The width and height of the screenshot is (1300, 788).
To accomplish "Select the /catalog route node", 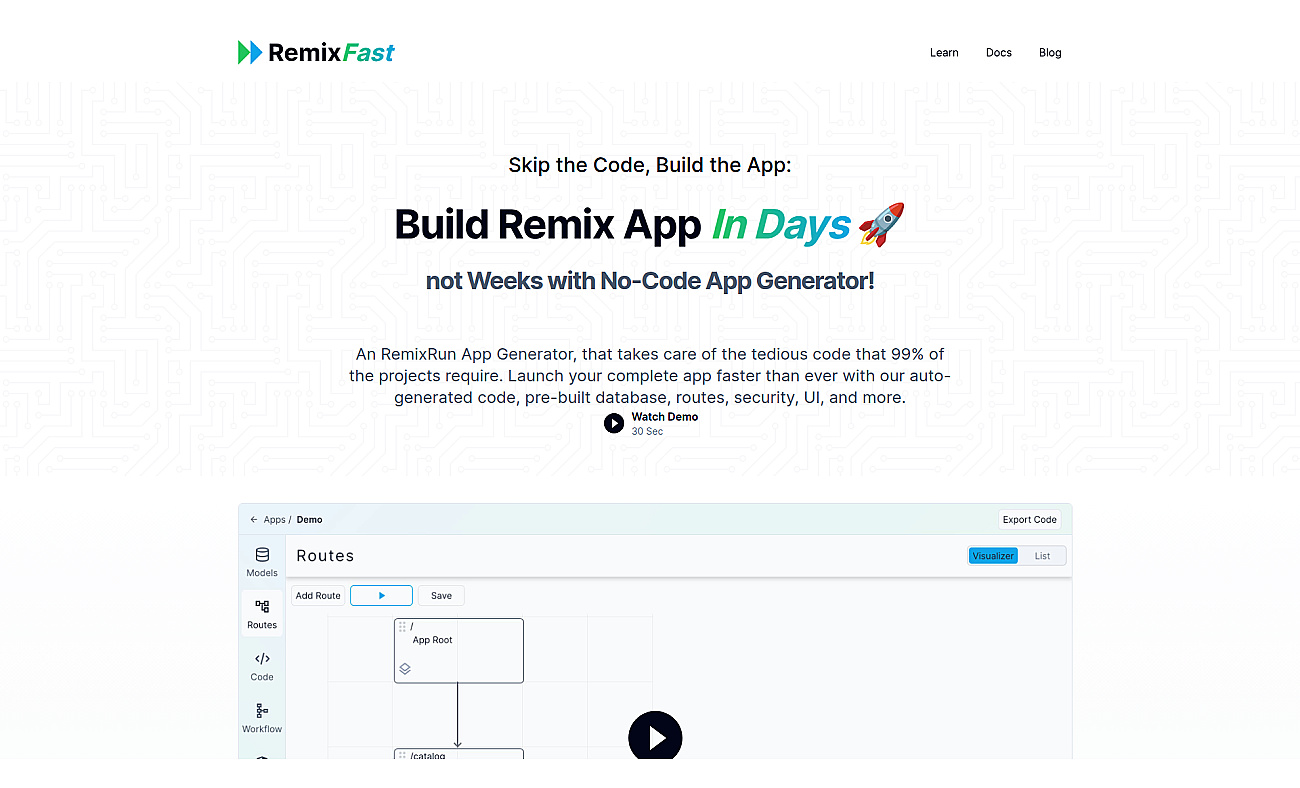I will pos(459,753).
